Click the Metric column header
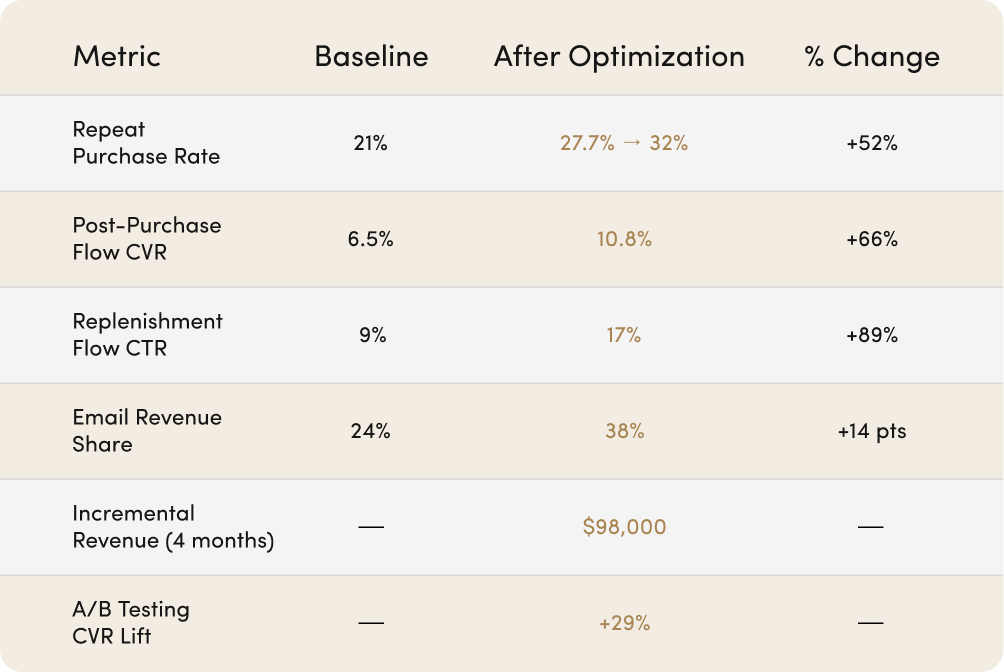The width and height of the screenshot is (1004, 672). tap(117, 56)
